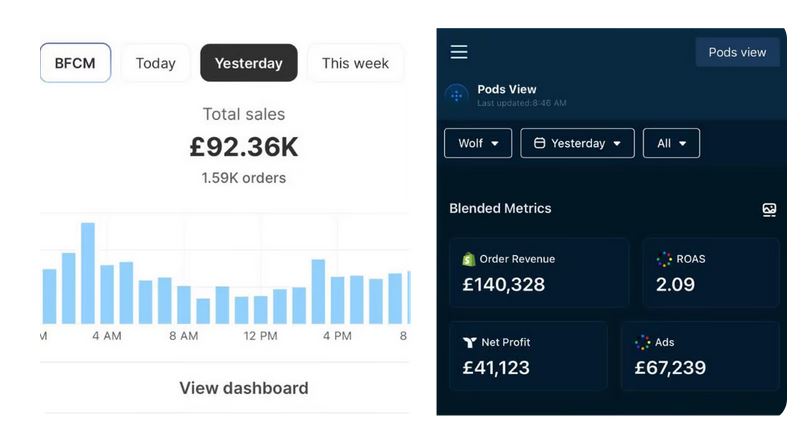Viewport: 806px width, 438px height.
Task: Click the ROAS multicolor icon
Action: [x=665, y=259]
